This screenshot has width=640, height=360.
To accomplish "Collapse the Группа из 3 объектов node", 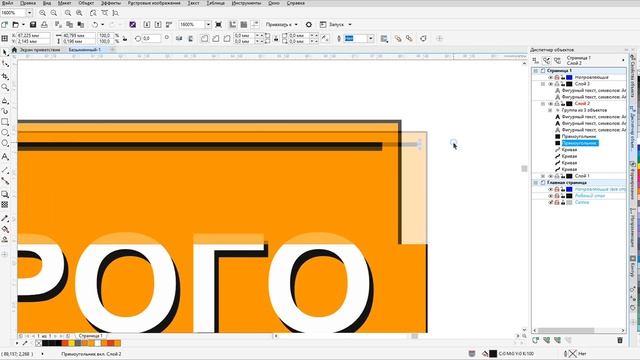I will click(x=550, y=110).
